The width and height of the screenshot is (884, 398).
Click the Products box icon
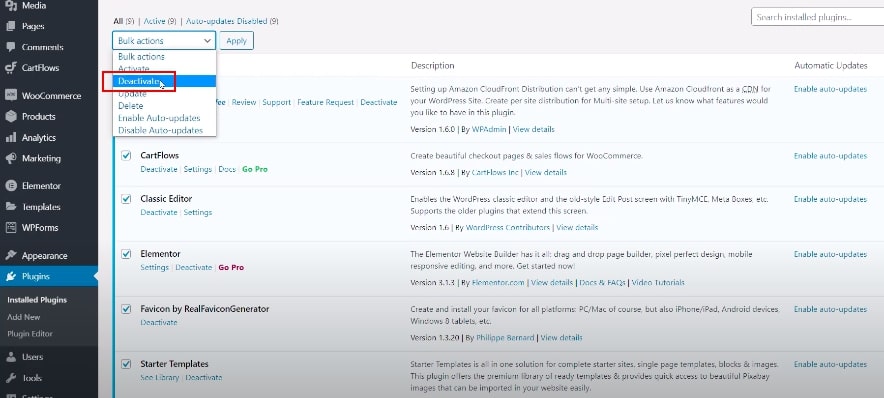click(11, 117)
